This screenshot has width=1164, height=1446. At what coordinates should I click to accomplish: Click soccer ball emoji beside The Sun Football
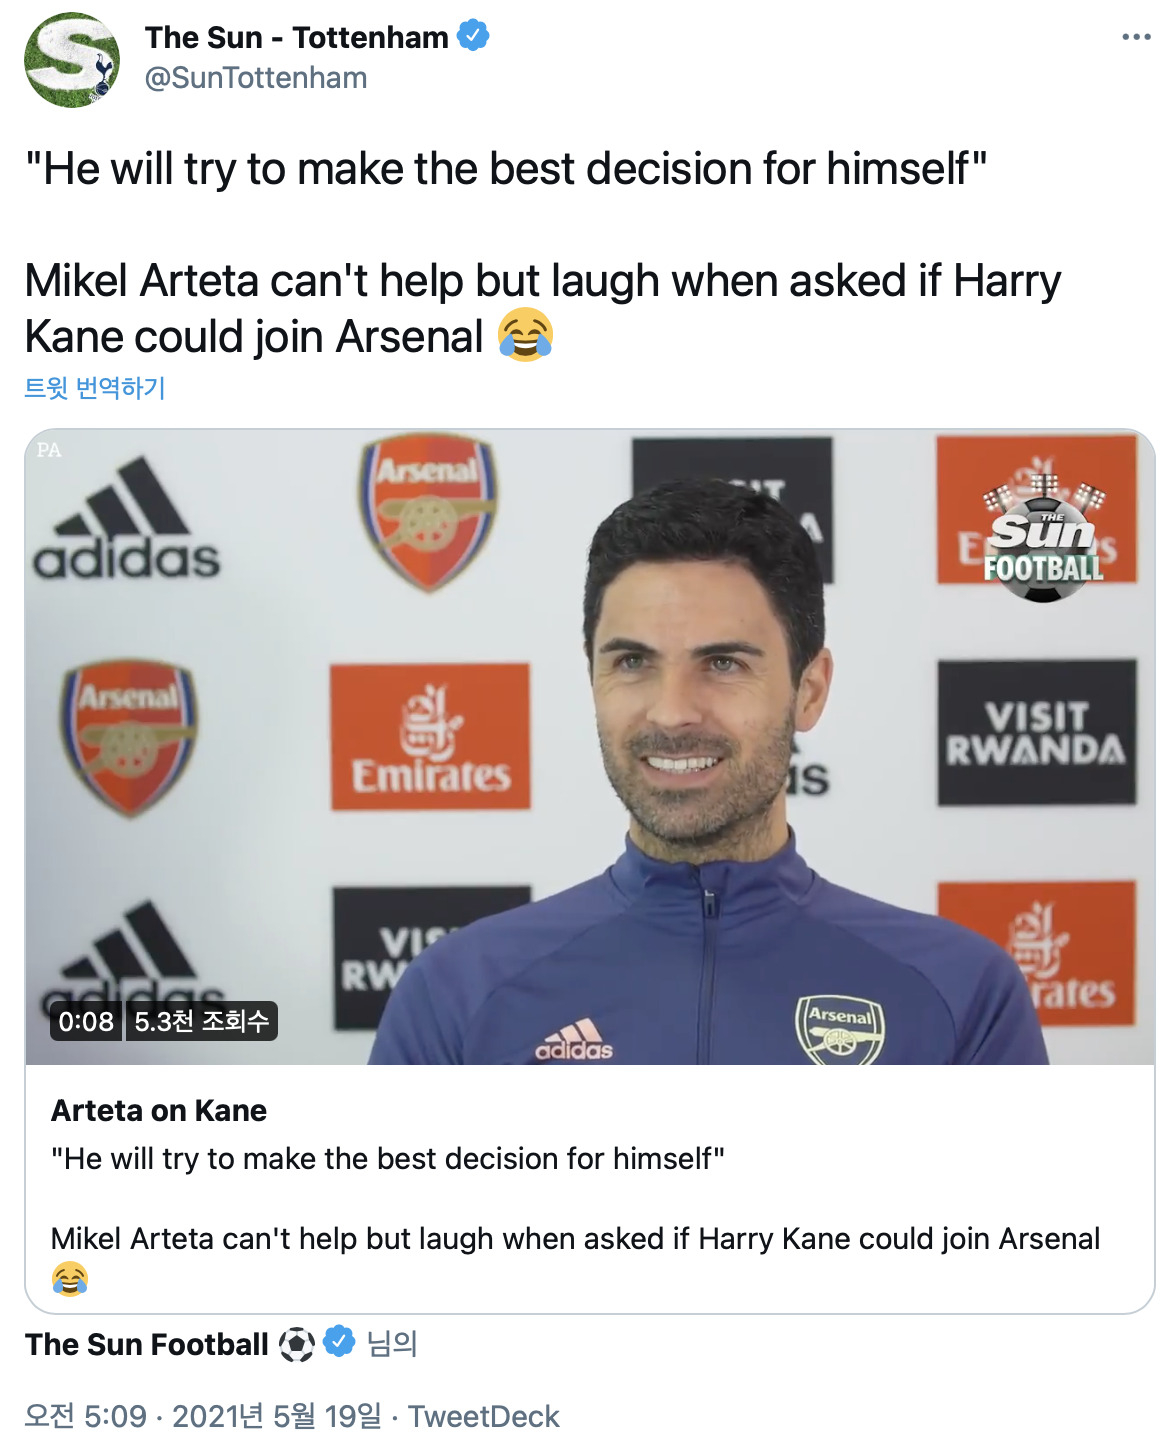click(297, 1345)
